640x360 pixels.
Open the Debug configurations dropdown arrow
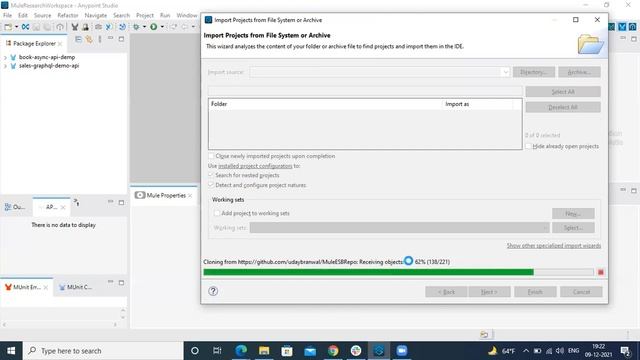[x=144, y=27]
